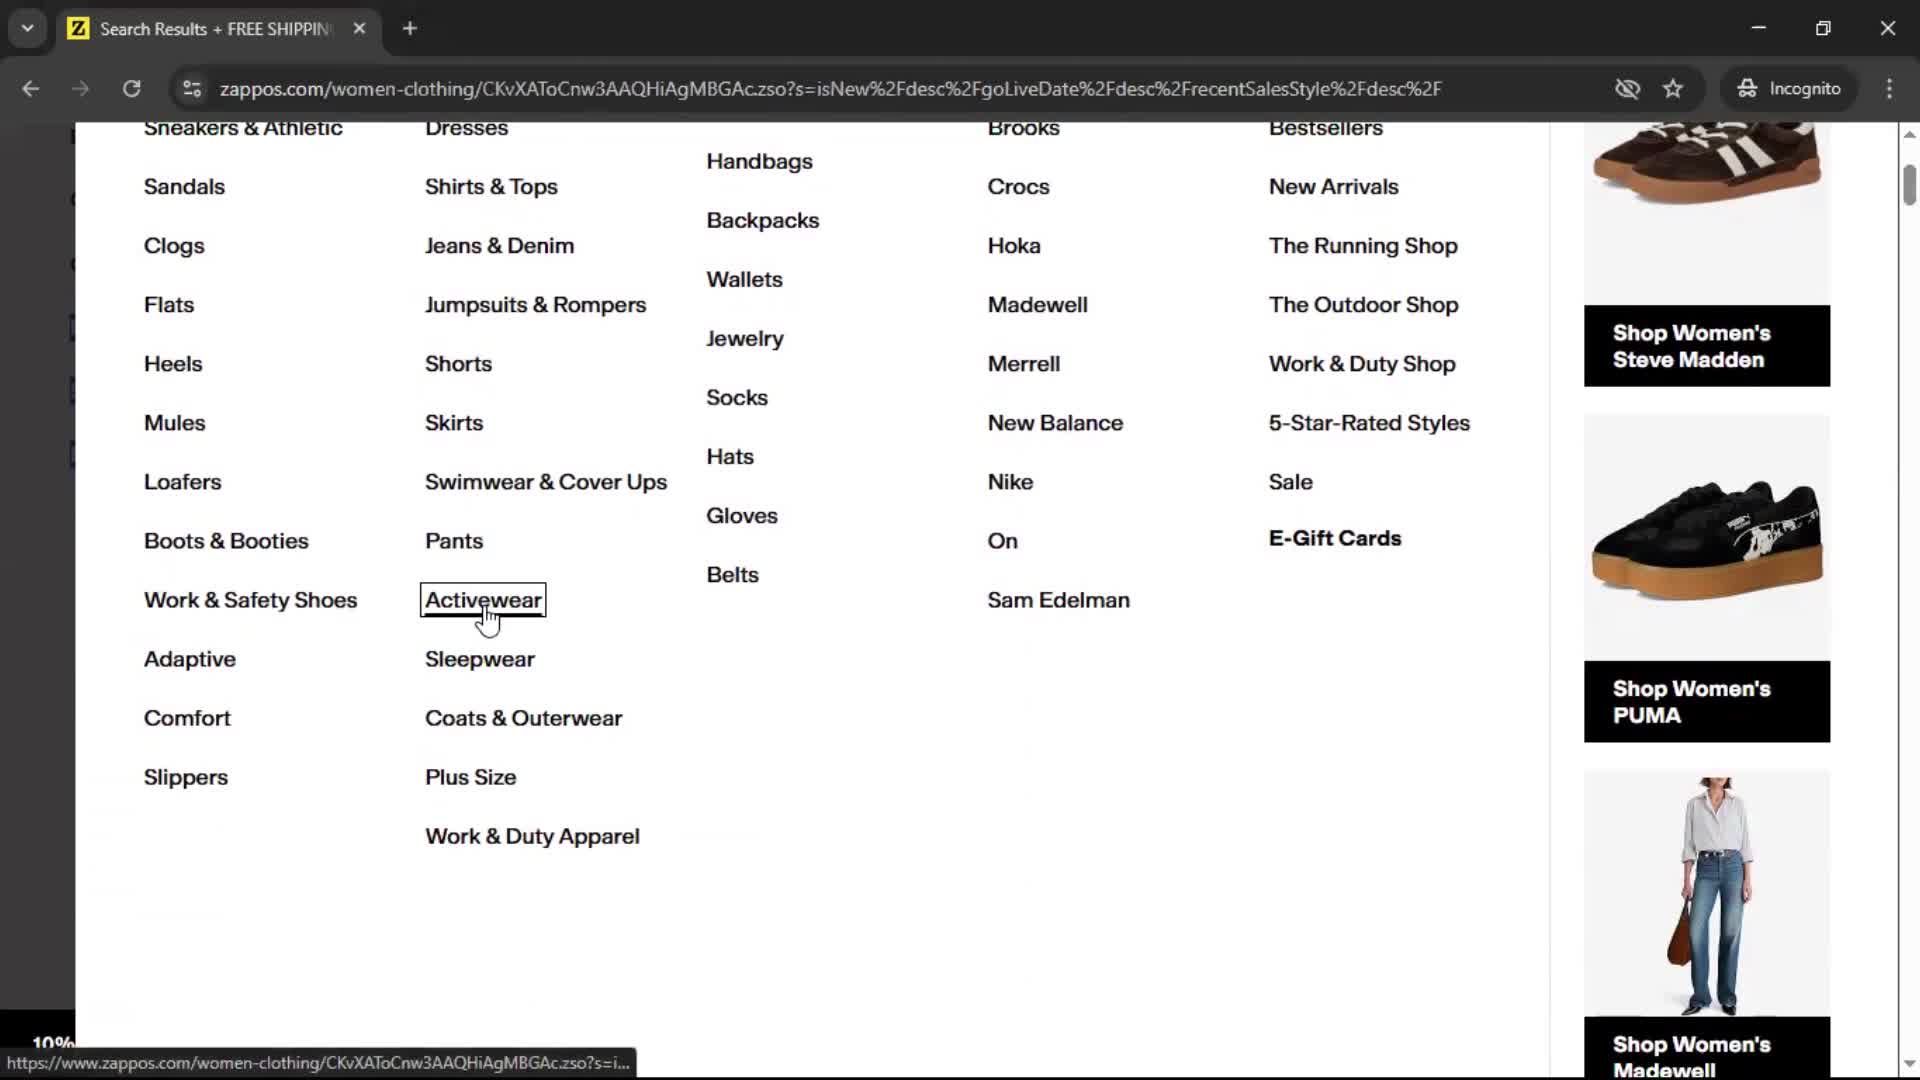
Task: Open Loafers category
Action: 182,482
